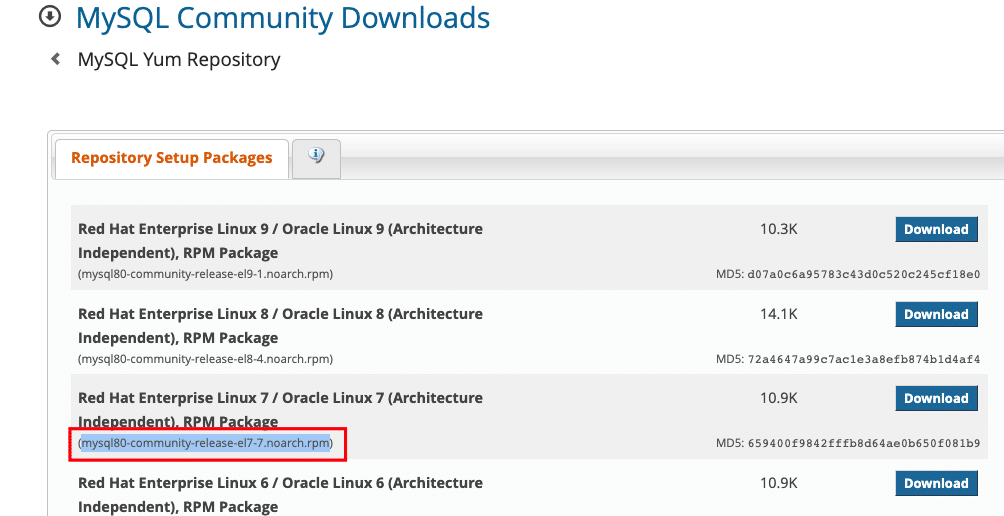
Task: Open the MySQL Community Downloads heading link
Action: point(282,18)
